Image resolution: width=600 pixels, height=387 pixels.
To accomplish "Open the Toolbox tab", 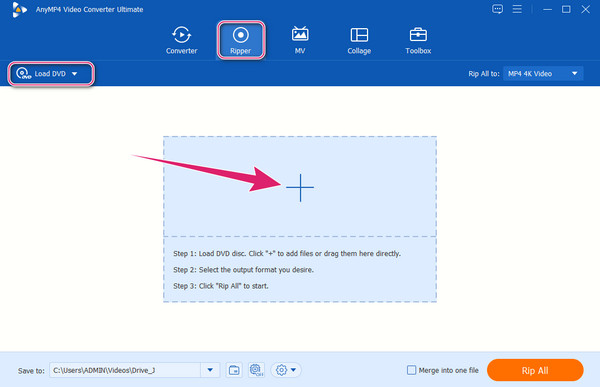I will tap(418, 40).
